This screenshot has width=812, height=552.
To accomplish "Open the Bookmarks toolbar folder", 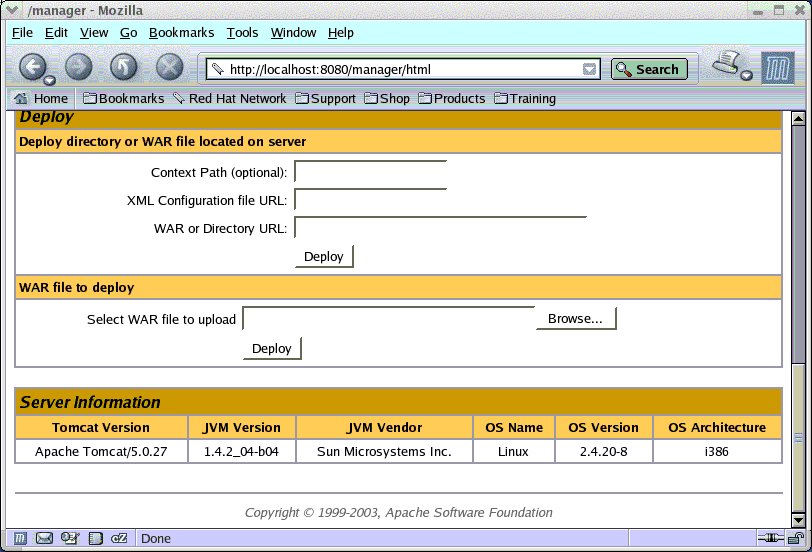I will [124, 98].
